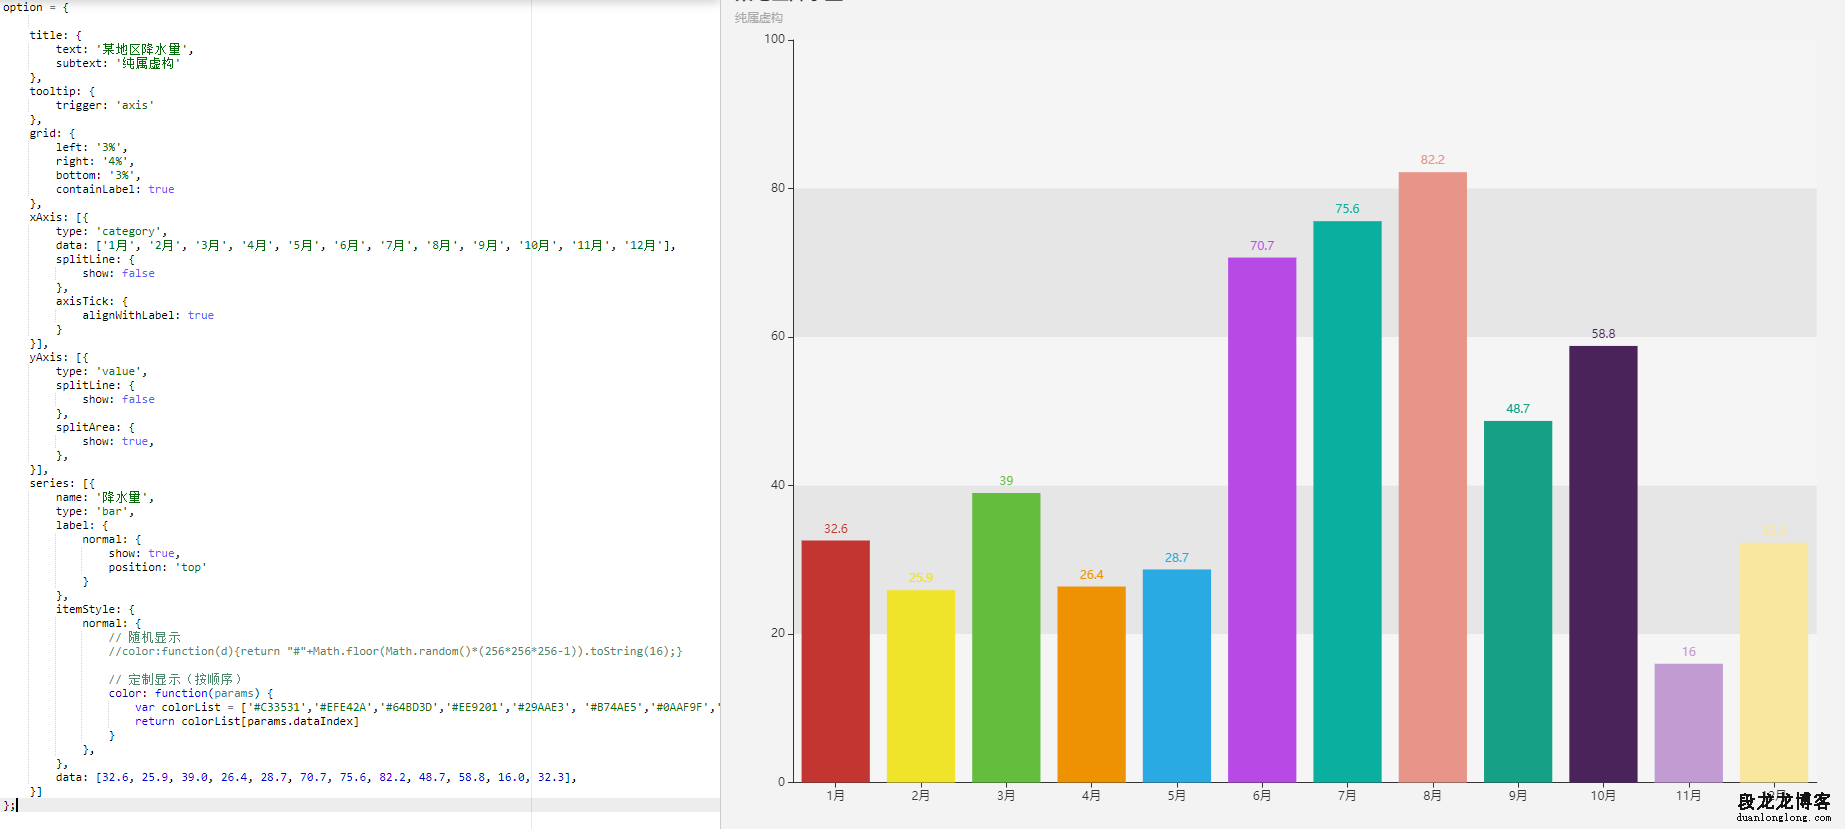
Task: Click the bottom: '3%' grid code line
Action: 98,175
